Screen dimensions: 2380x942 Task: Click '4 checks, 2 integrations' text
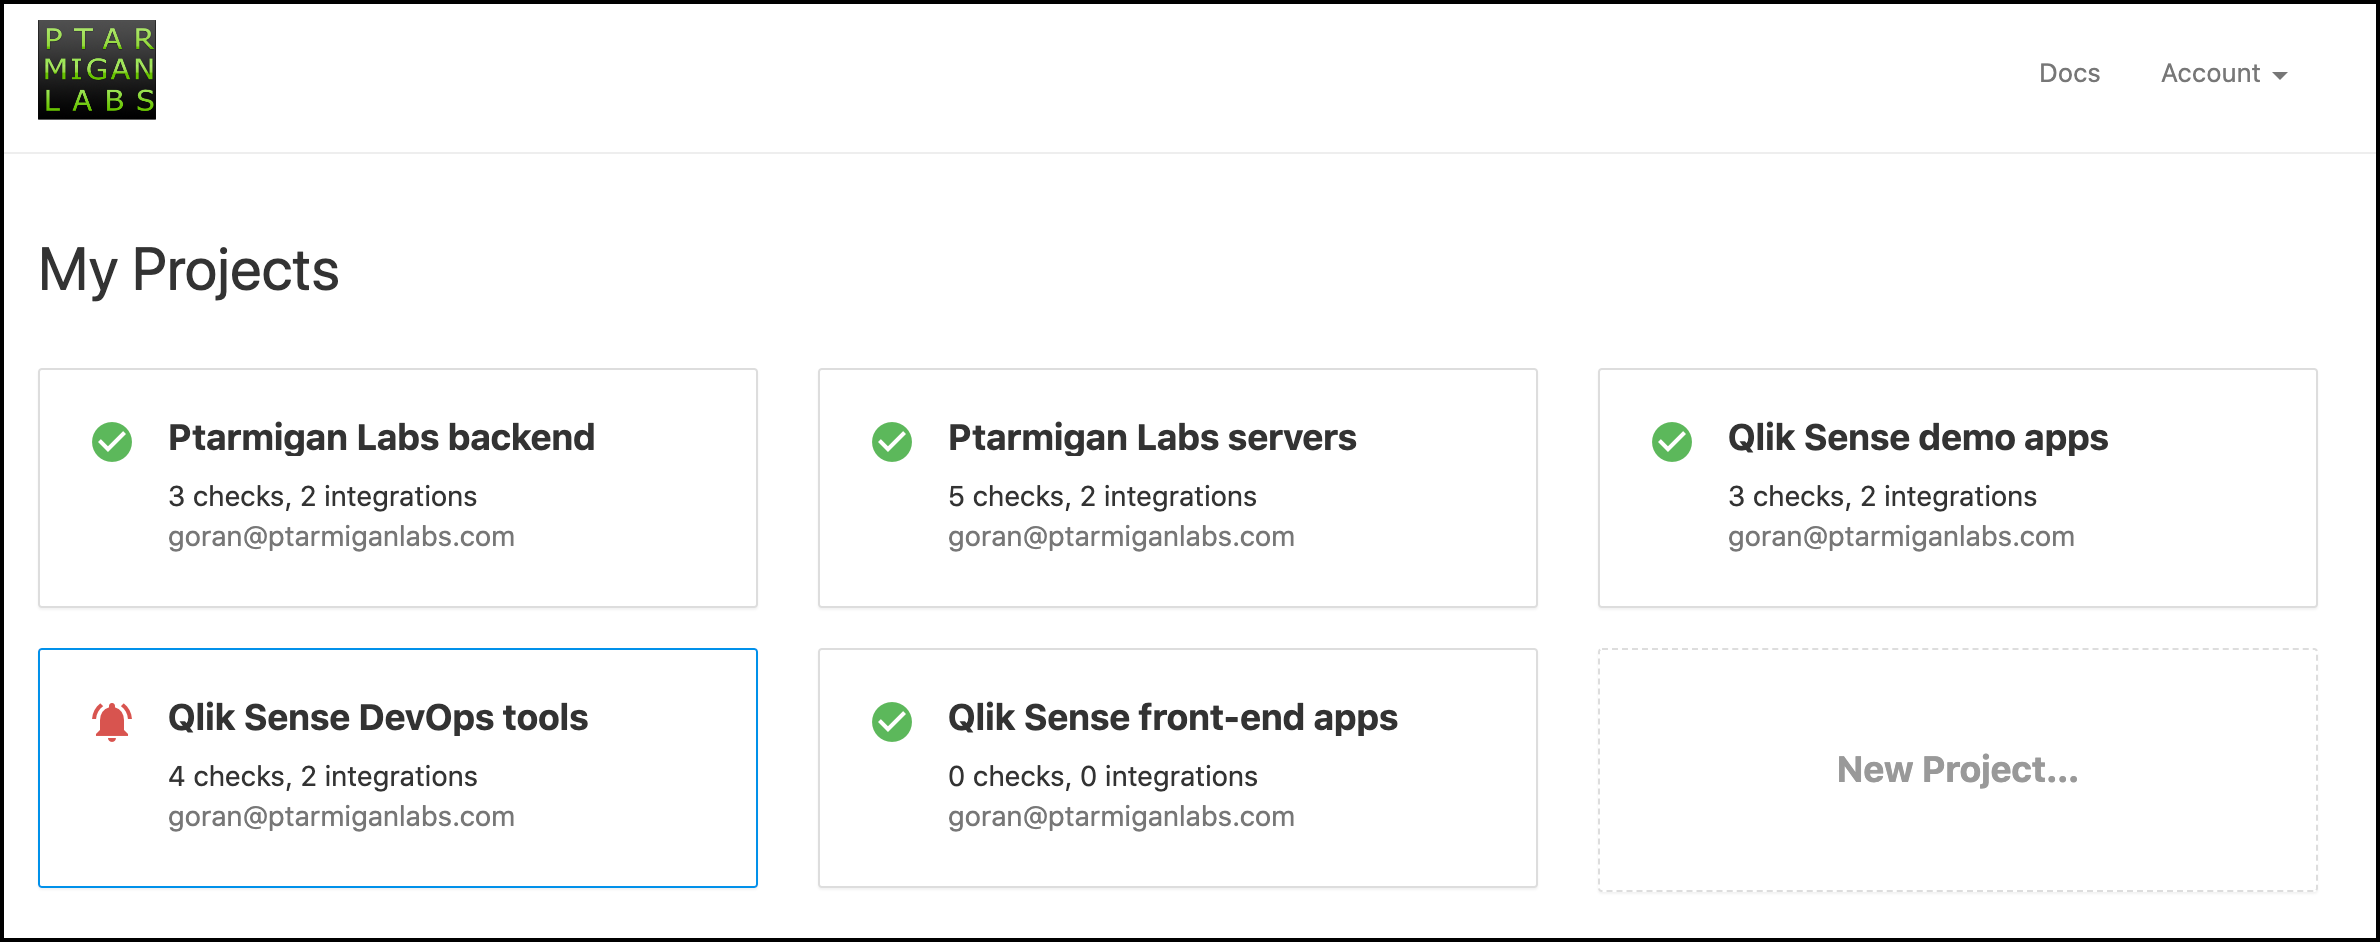323,776
